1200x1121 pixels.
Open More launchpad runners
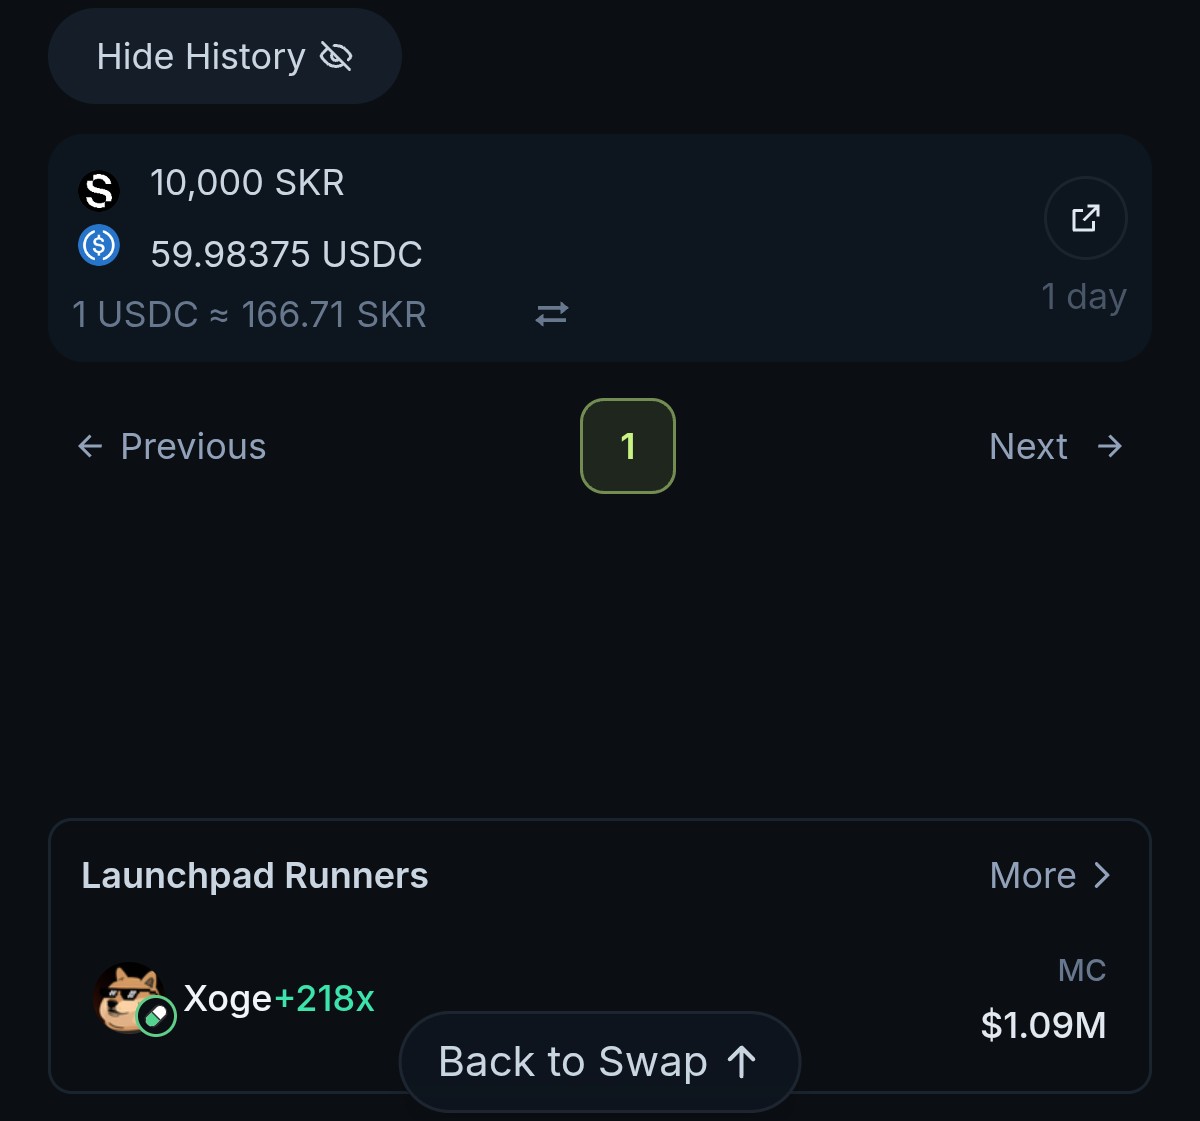pos(1033,876)
